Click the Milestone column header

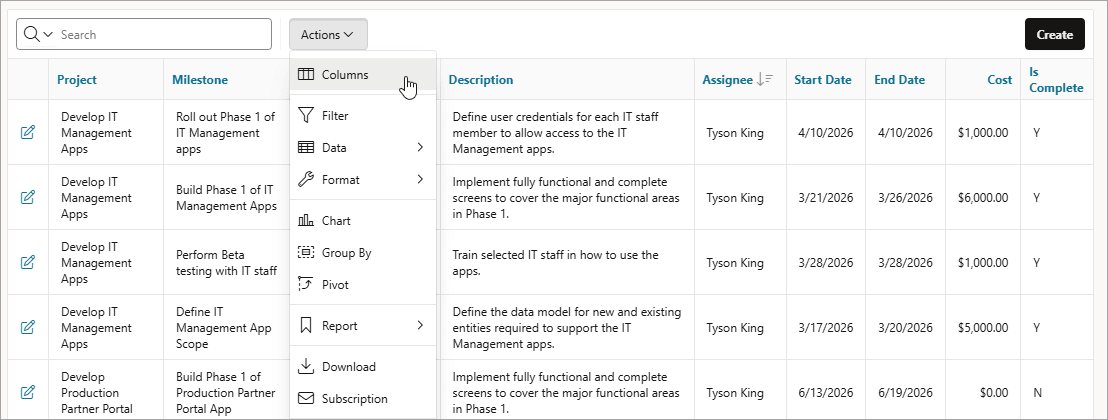click(x=200, y=80)
